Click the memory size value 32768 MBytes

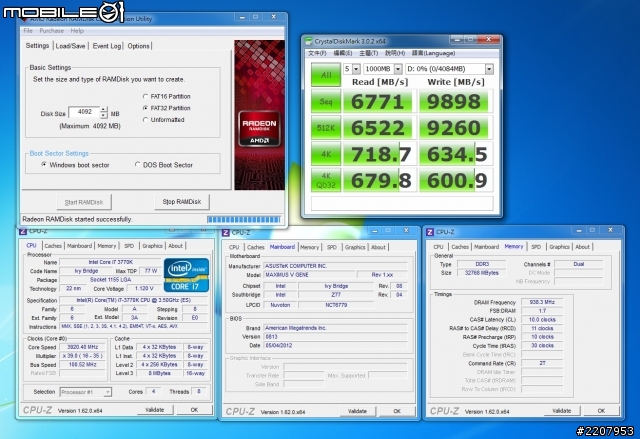coord(482,273)
